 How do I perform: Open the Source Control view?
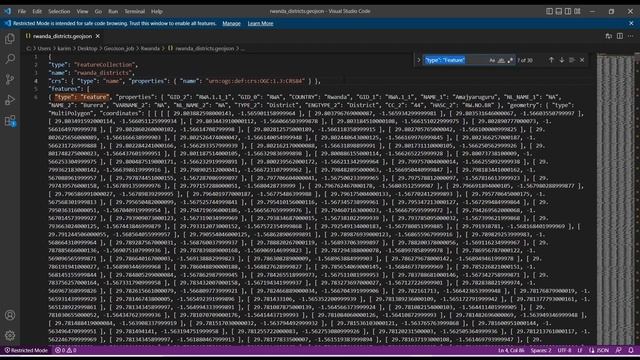pyautogui.click(x=10, y=79)
